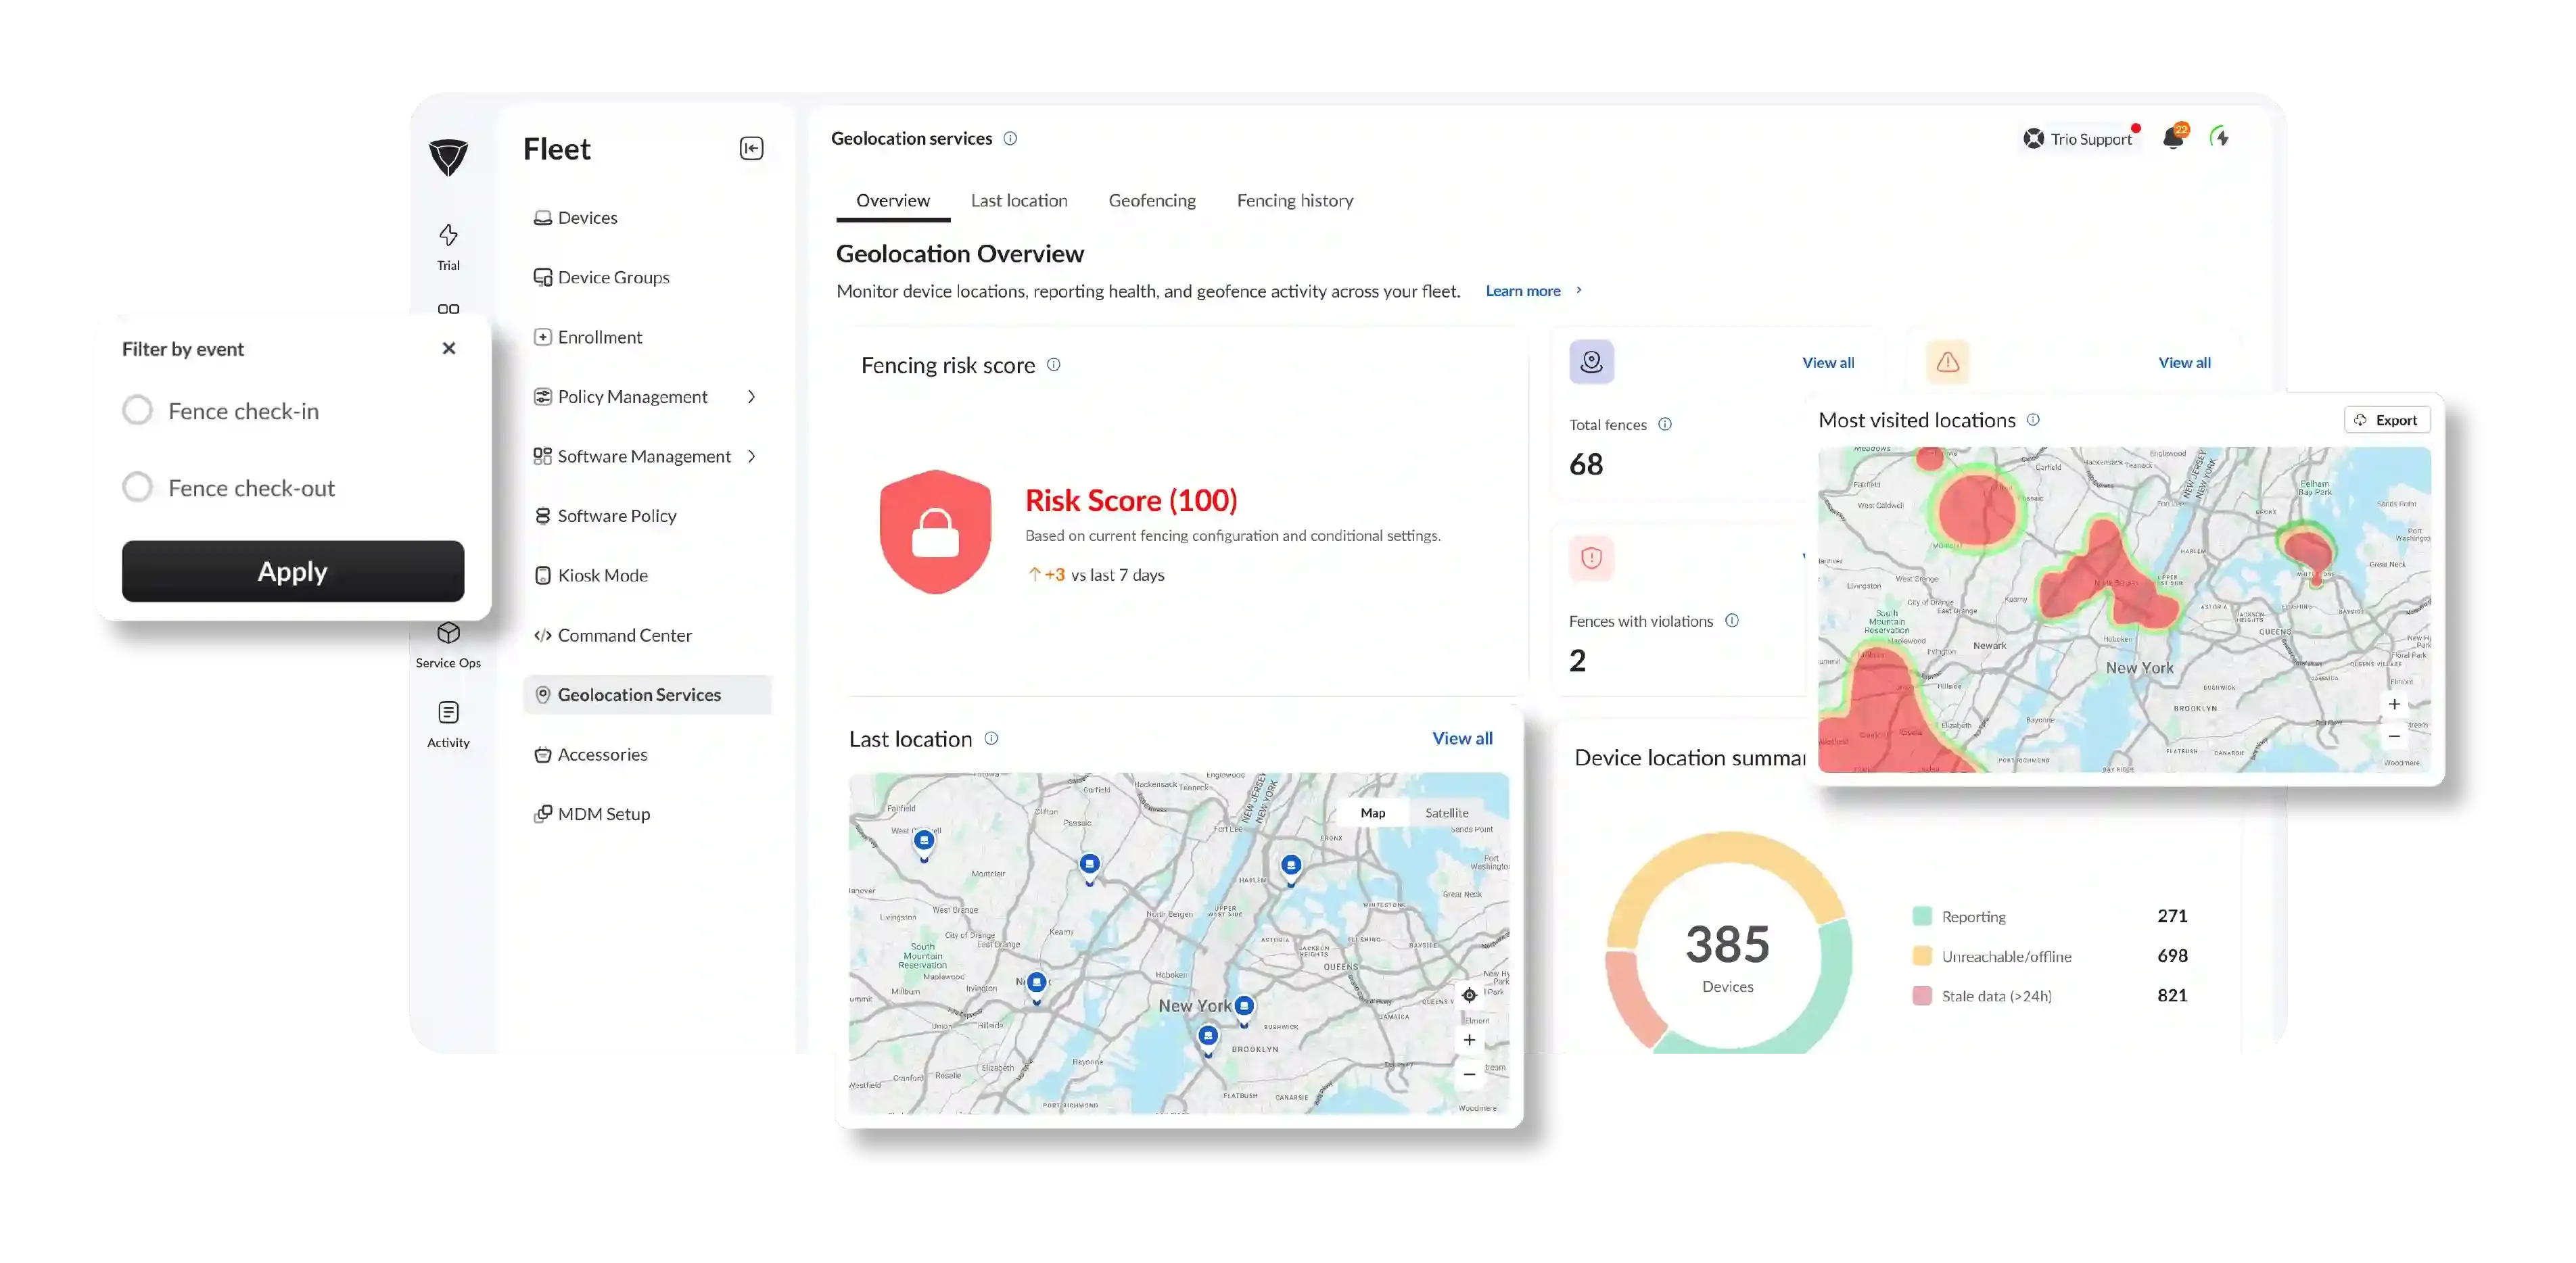Select Geolocation Services menu item
The height and width of the screenshot is (1263, 2576).
point(646,694)
